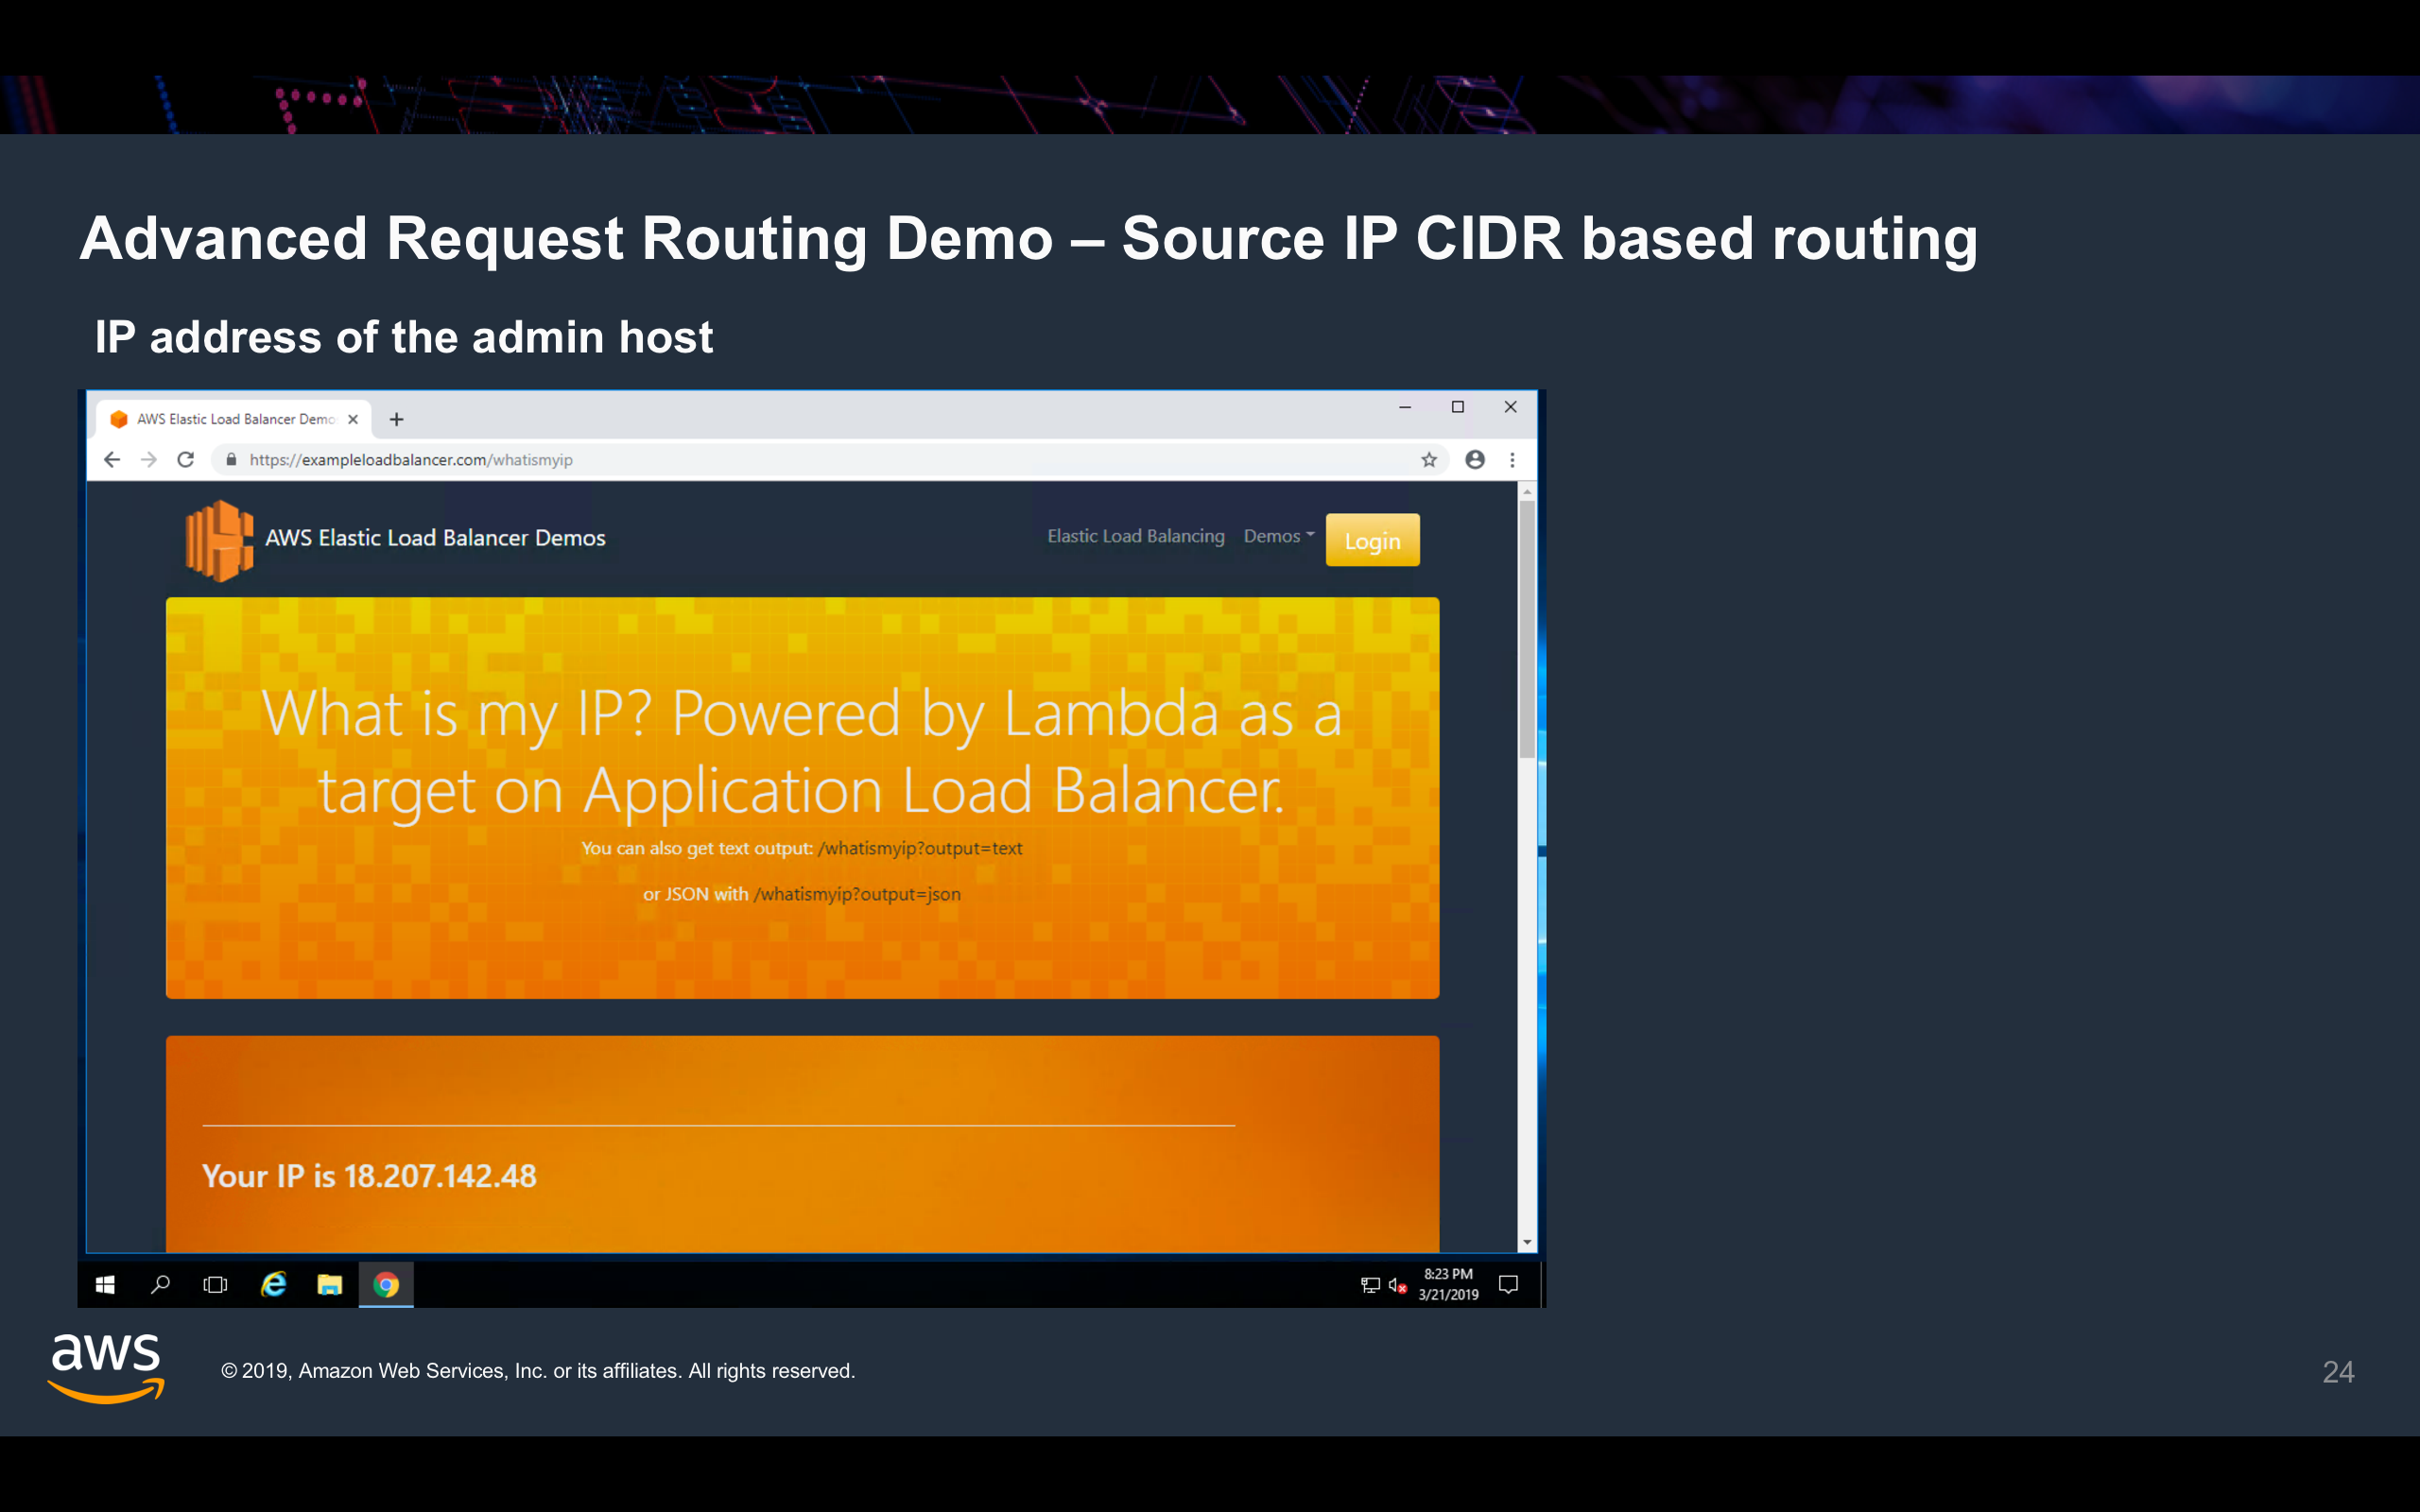
Task: Open the Chrome user profile icon
Action: (x=1474, y=460)
